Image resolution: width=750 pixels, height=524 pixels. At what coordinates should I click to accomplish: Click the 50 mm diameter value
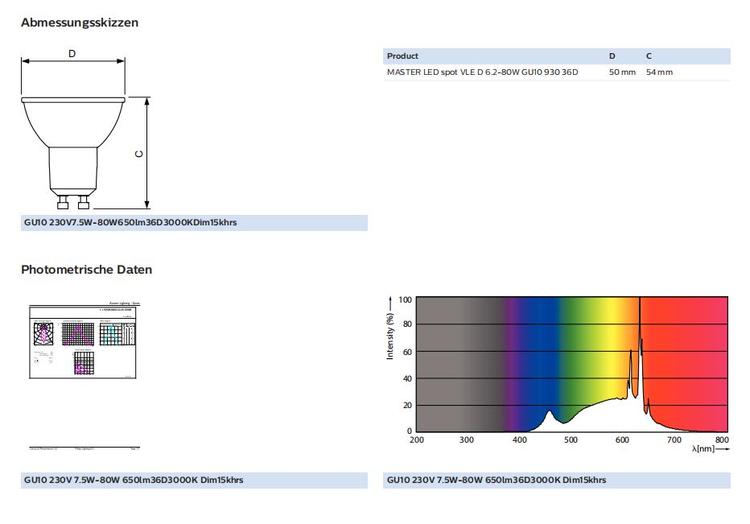622,73
